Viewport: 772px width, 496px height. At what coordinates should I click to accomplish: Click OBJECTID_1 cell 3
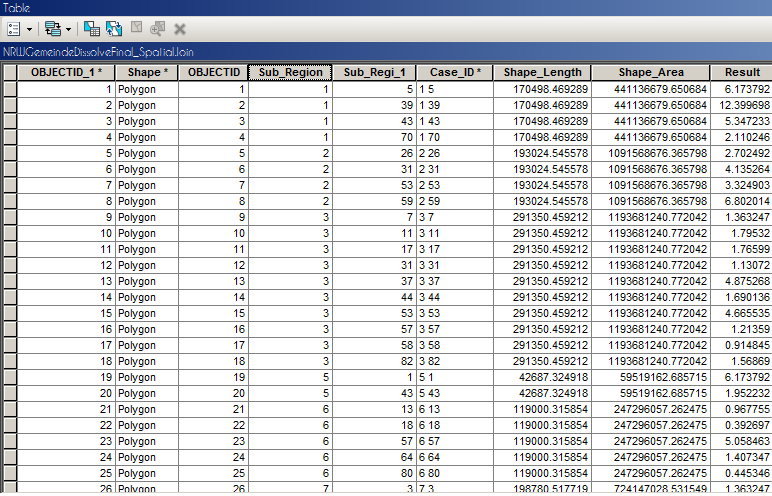pos(66,121)
